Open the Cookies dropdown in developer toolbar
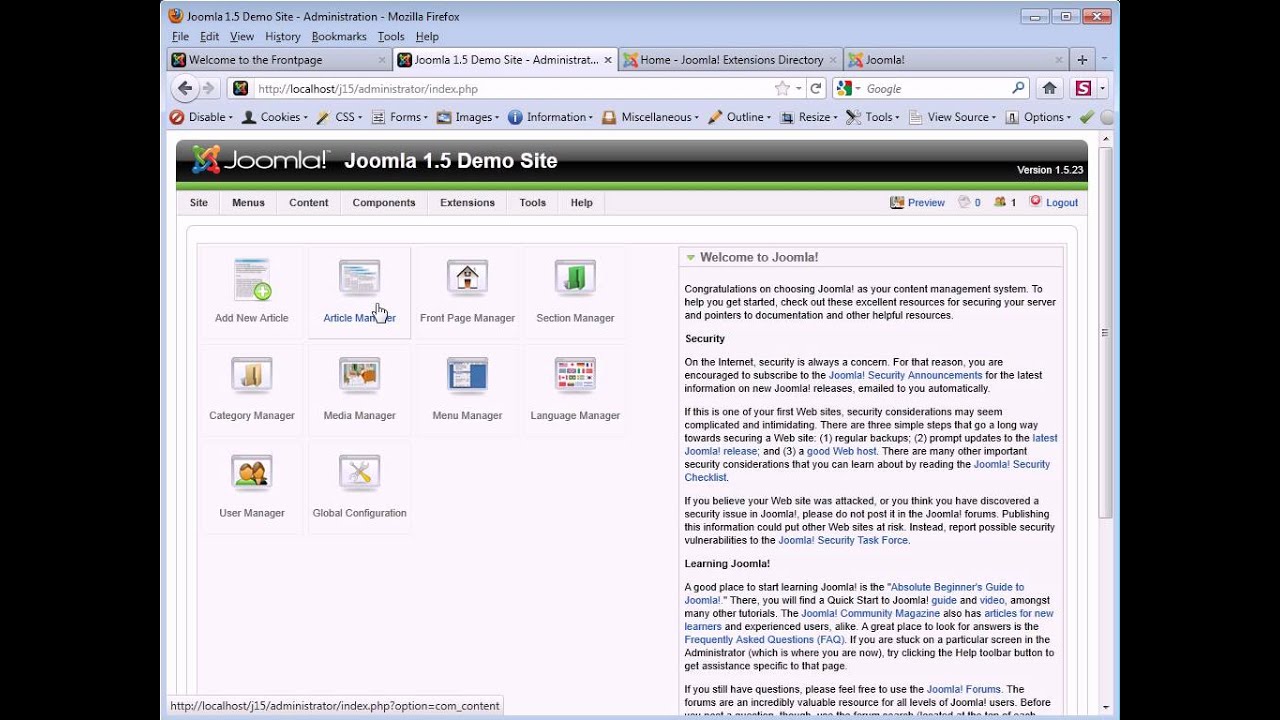 tap(275, 117)
